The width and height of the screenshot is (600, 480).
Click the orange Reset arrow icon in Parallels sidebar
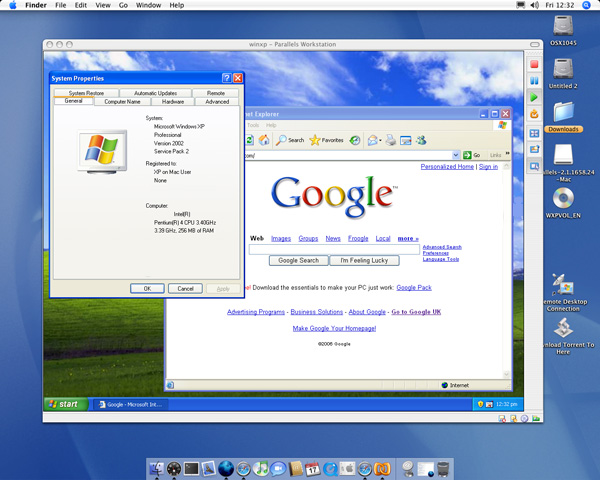pos(534,114)
